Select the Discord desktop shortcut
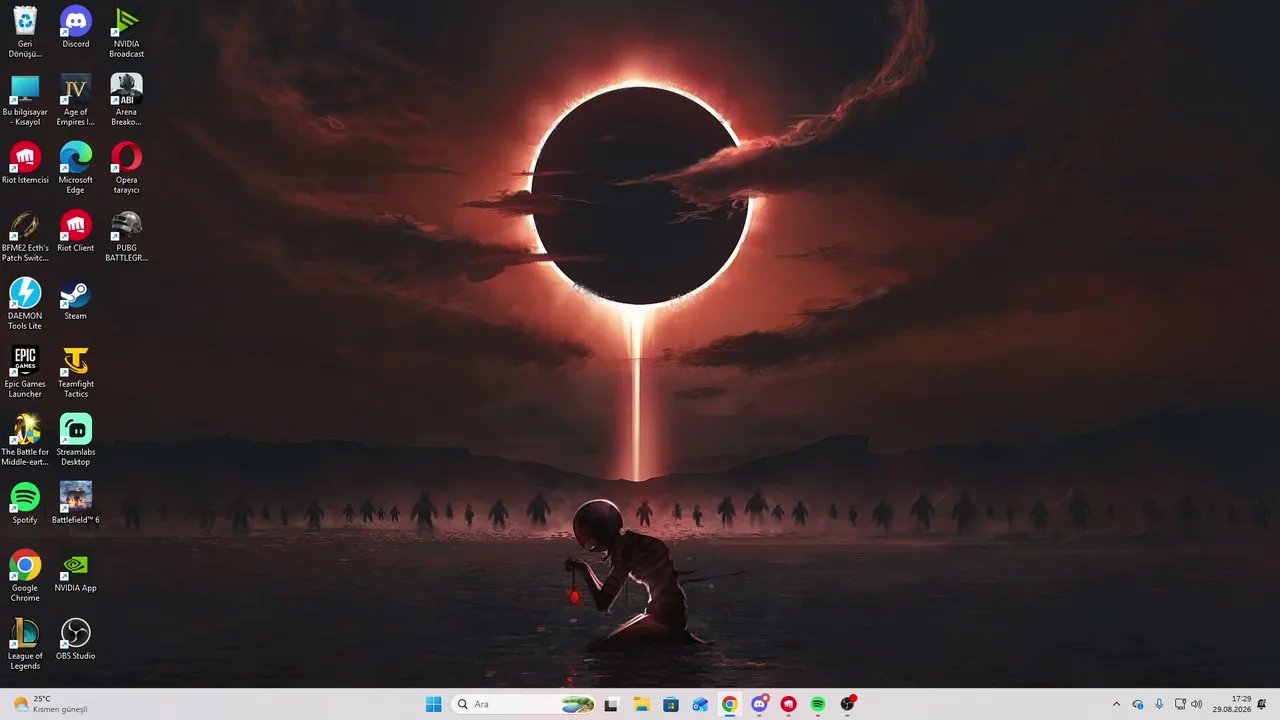This screenshot has height=720, width=1280. pos(76,27)
